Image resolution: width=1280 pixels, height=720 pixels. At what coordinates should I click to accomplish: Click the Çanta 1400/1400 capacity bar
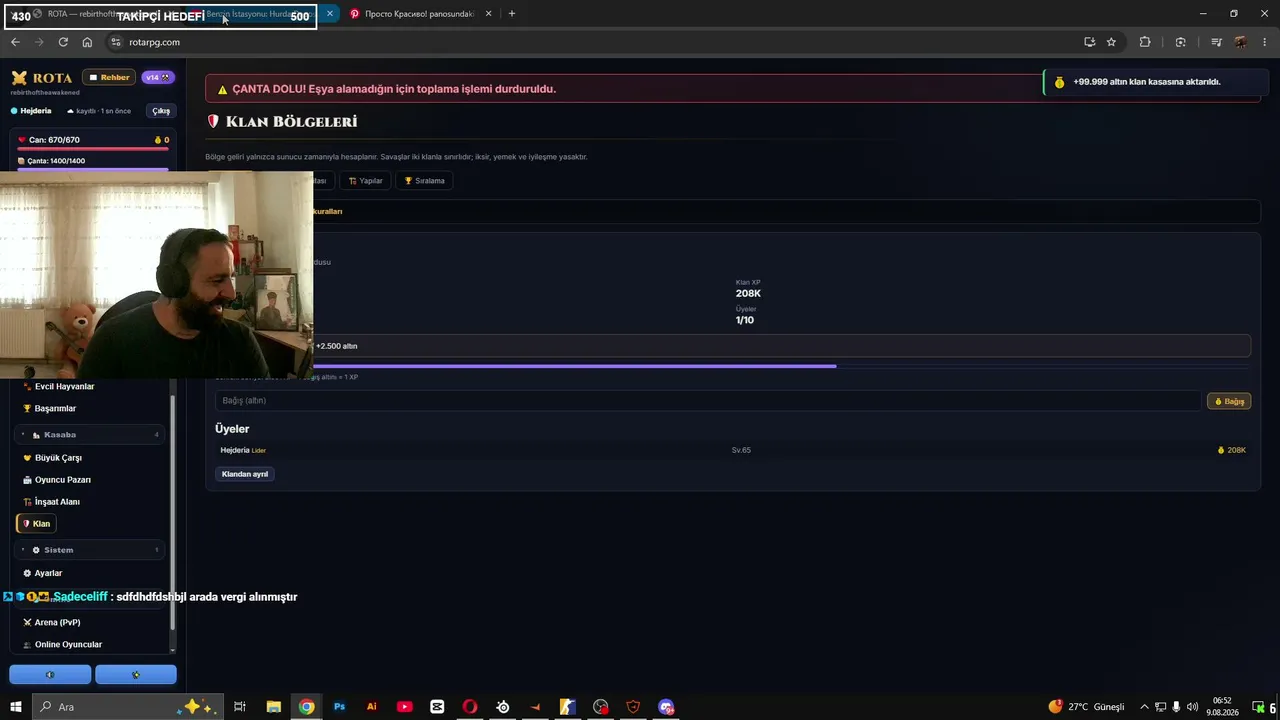click(x=93, y=170)
